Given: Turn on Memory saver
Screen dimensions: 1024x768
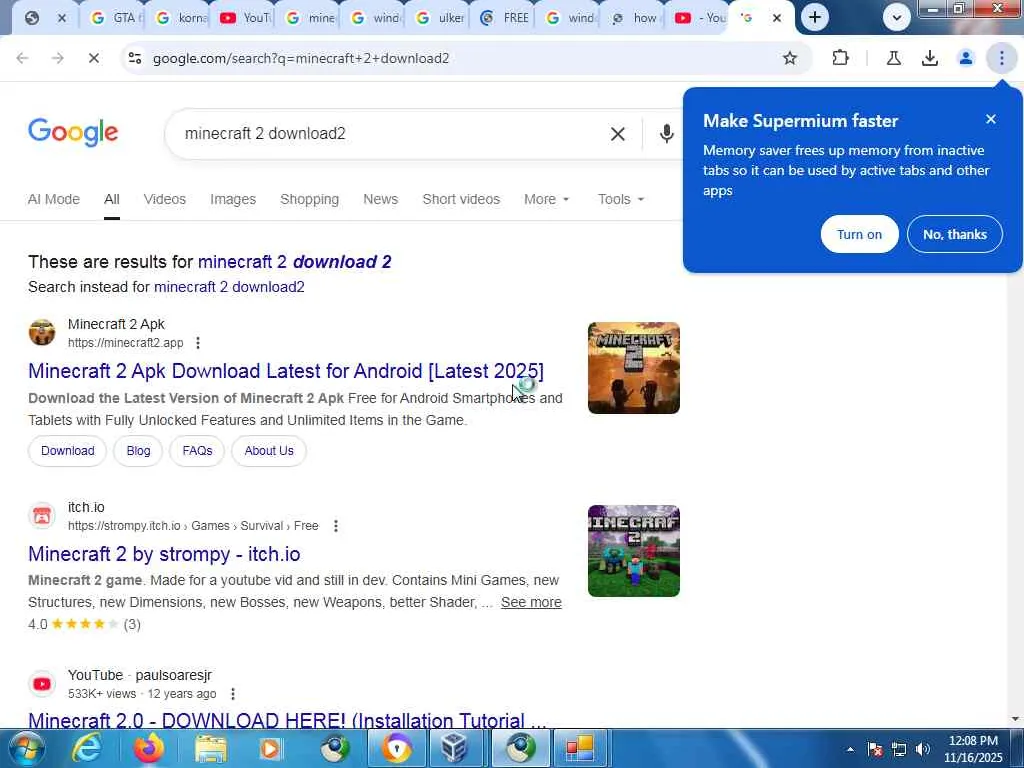Looking at the screenshot, I should (x=859, y=234).
